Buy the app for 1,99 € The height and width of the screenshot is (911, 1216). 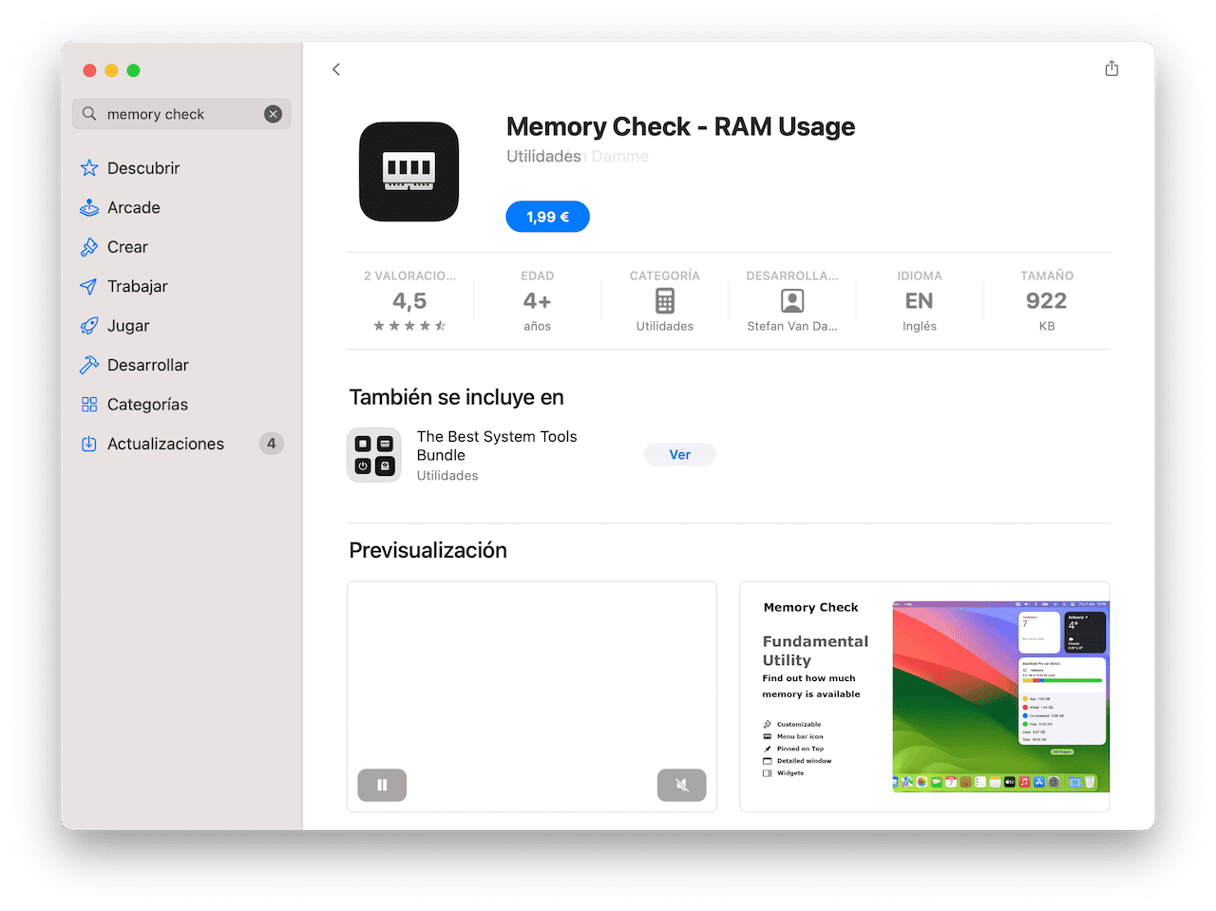pos(548,217)
